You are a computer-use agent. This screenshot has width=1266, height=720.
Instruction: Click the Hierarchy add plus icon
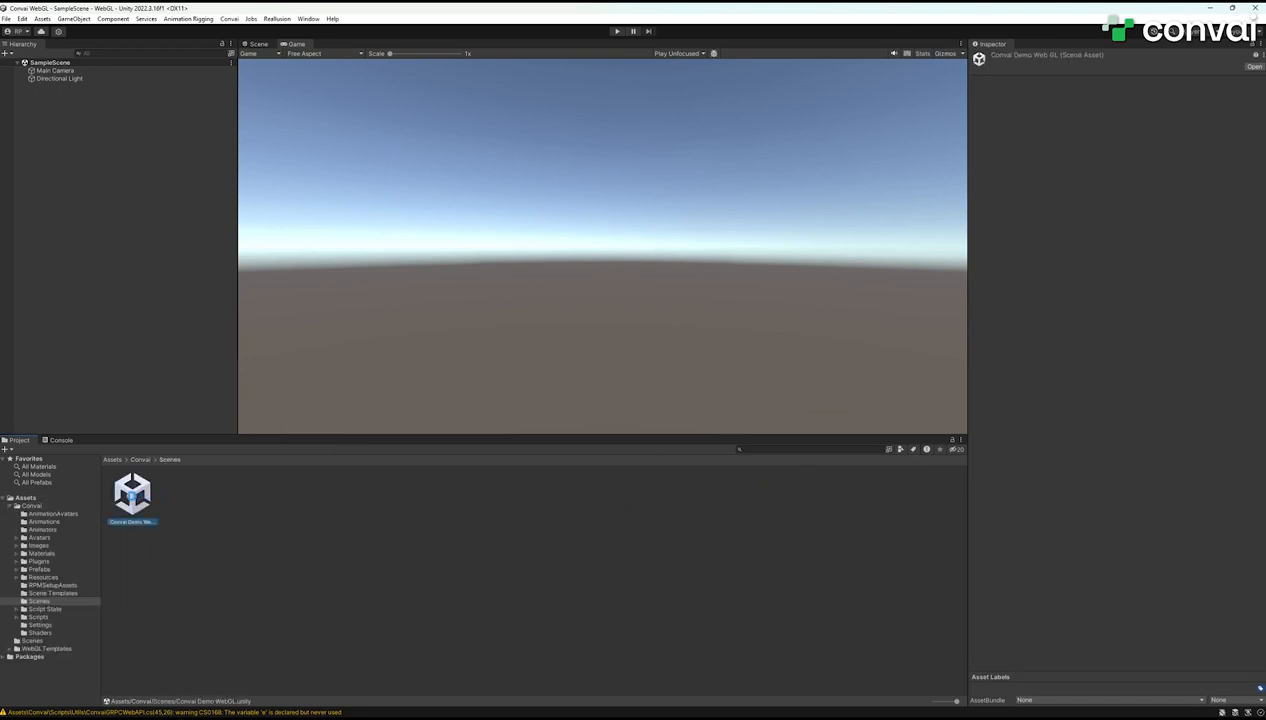[x=5, y=53]
